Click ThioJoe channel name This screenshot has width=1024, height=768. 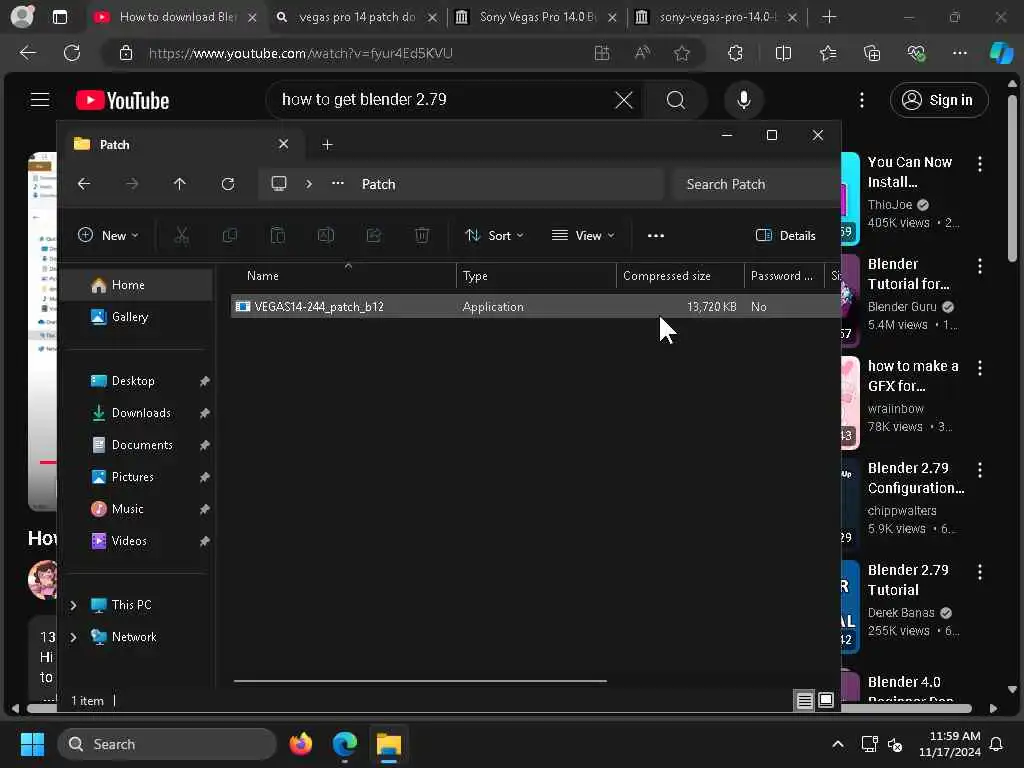889,205
